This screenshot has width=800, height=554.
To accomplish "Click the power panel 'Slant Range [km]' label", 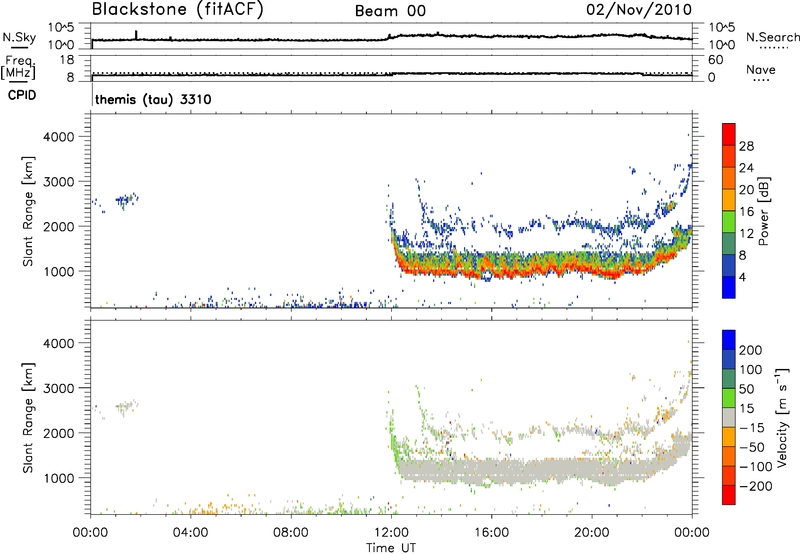I will [28, 211].
